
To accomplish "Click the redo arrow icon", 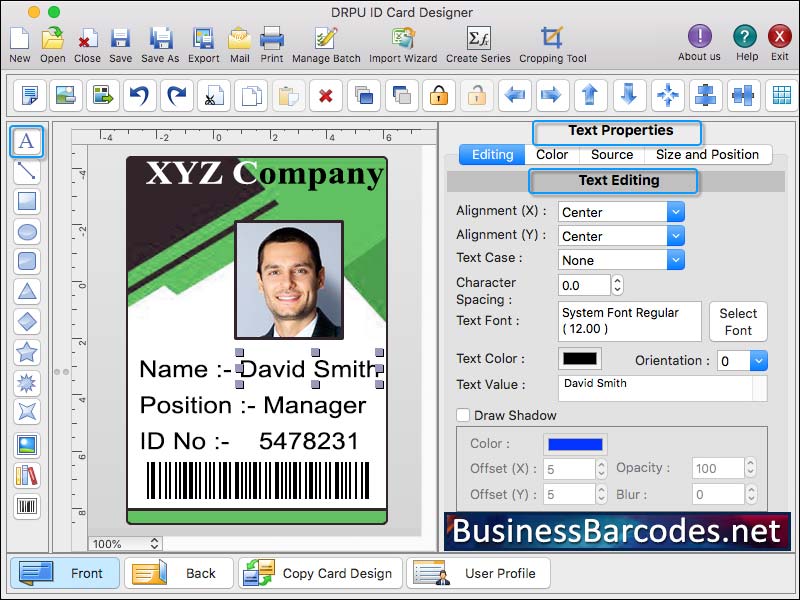I will (177, 95).
